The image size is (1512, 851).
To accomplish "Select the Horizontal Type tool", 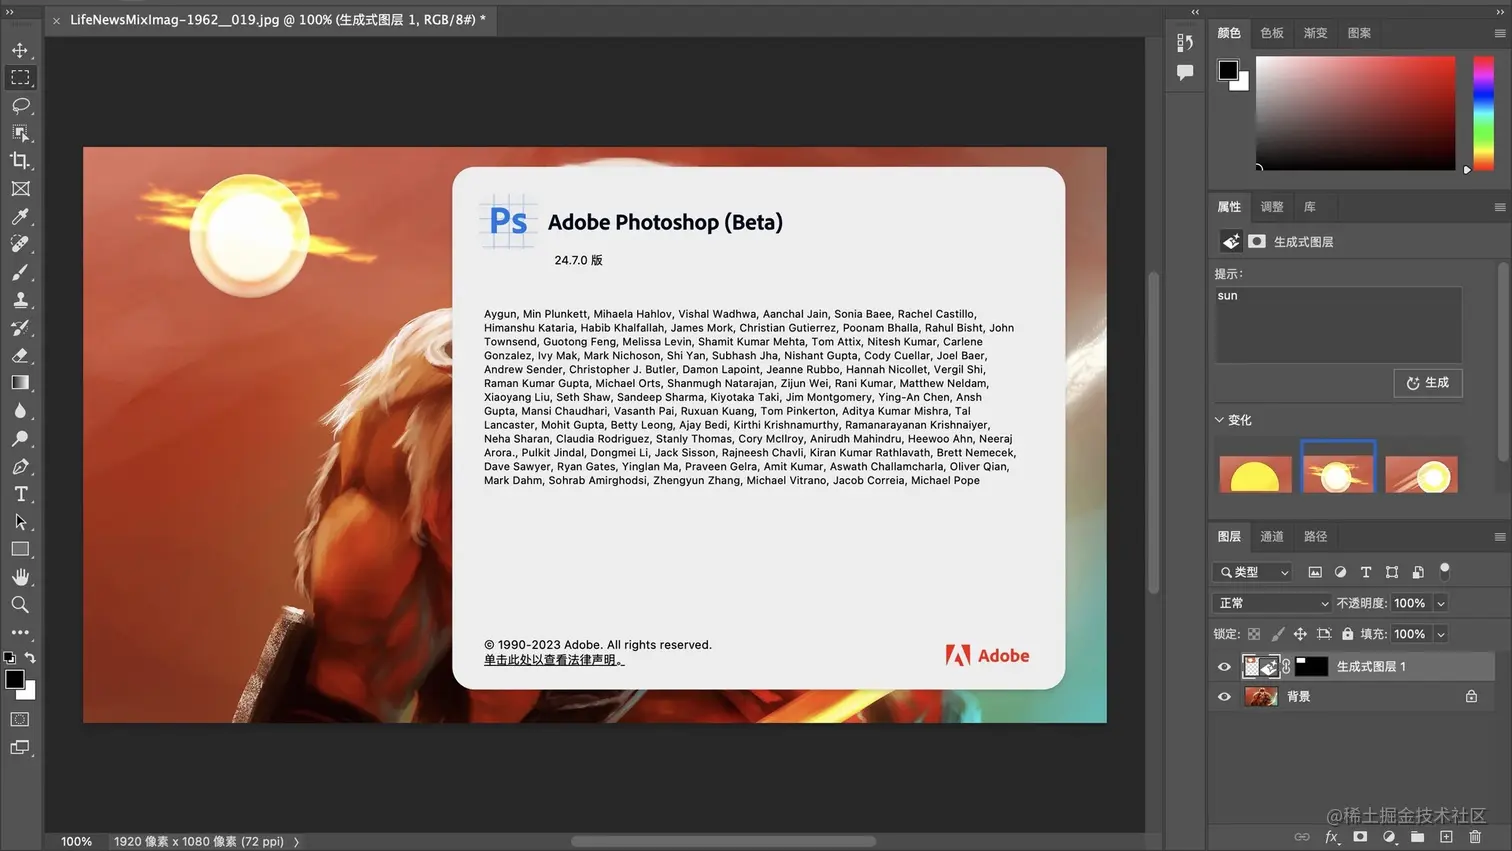I will click(20, 494).
